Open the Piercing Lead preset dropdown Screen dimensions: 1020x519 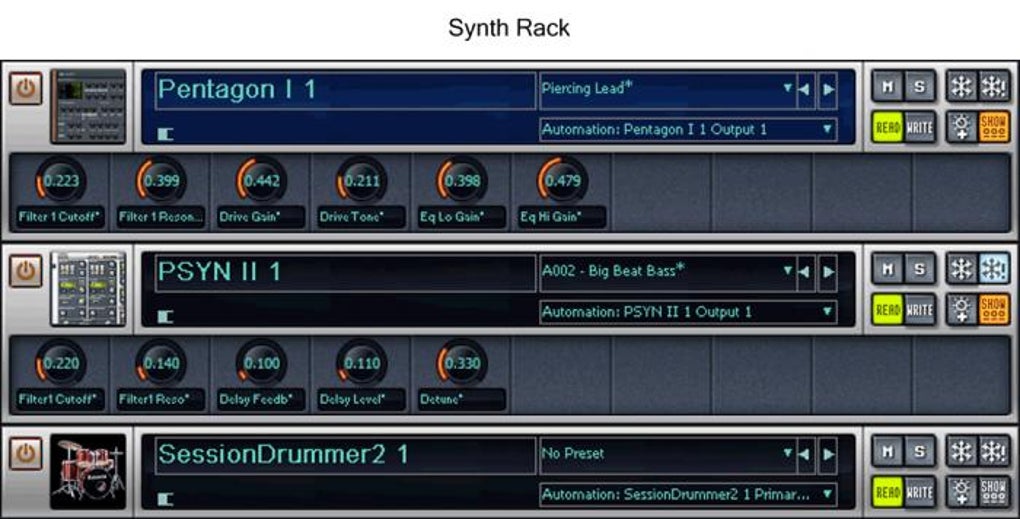point(667,89)
